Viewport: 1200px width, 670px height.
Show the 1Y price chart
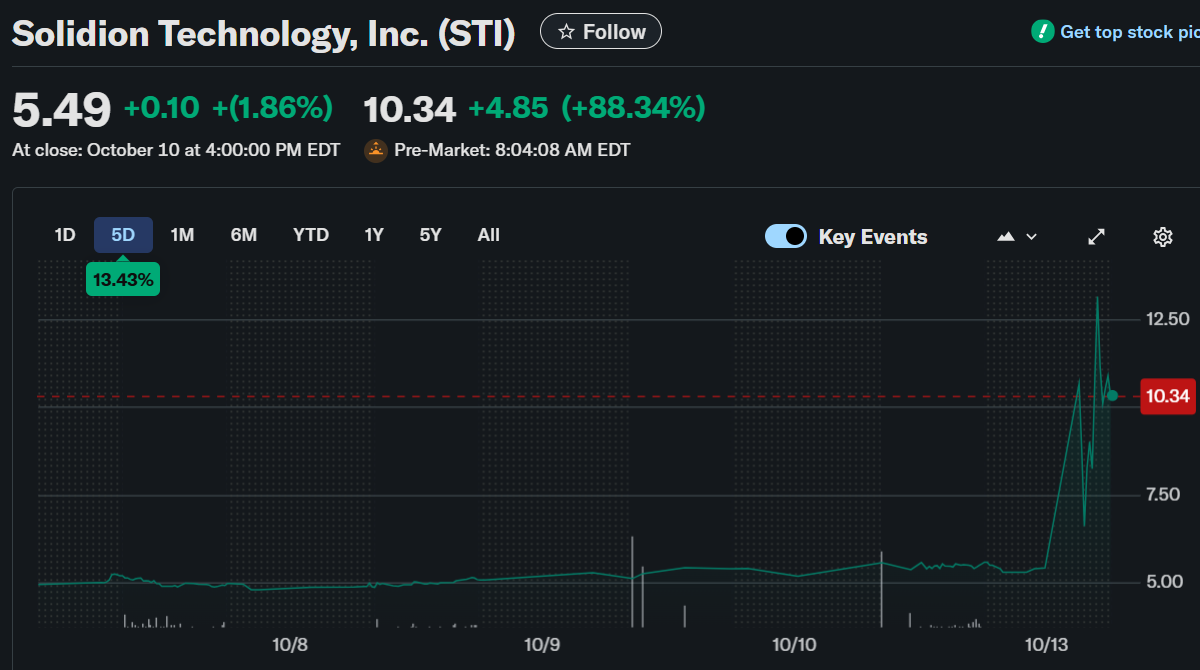[x=374, y=235]
